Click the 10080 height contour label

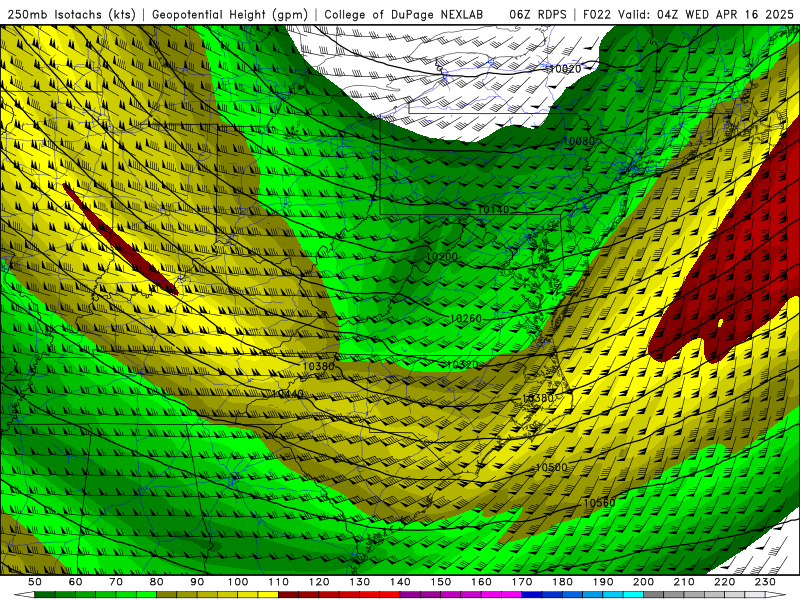(x=579, y=141)
